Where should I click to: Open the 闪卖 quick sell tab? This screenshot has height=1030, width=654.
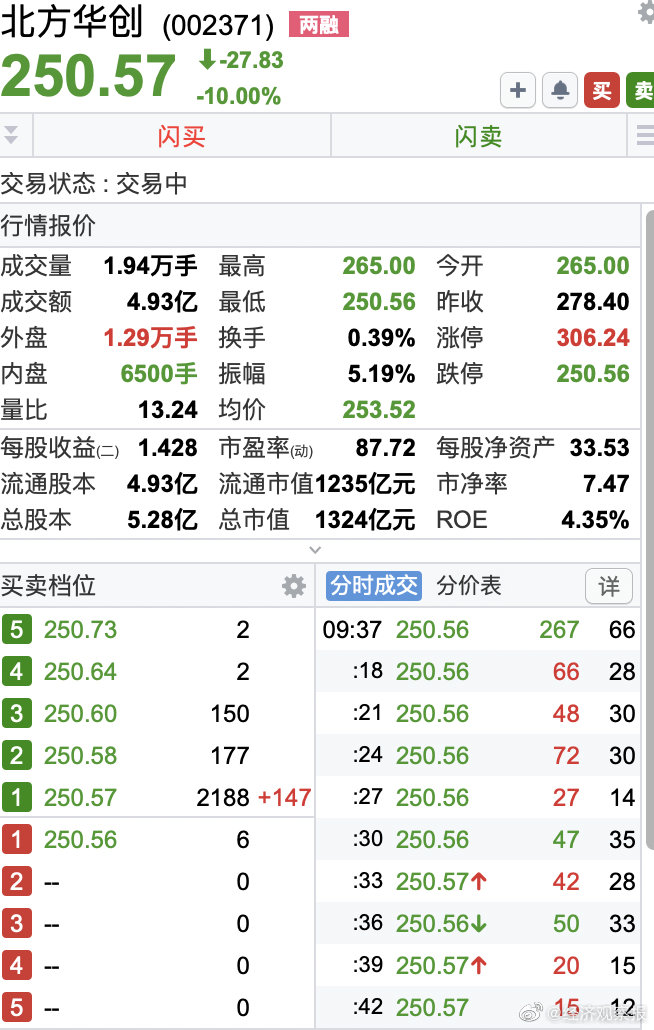click(478, 136)
